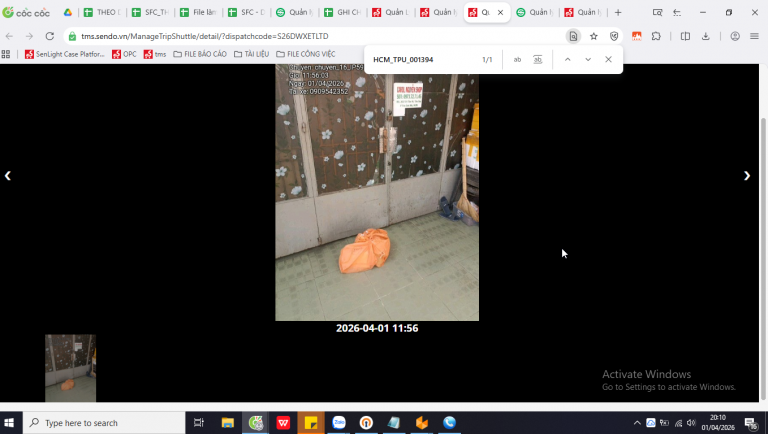Select the door photo thumbnail
The image size is (768, 434).
(x=71, y=368)
